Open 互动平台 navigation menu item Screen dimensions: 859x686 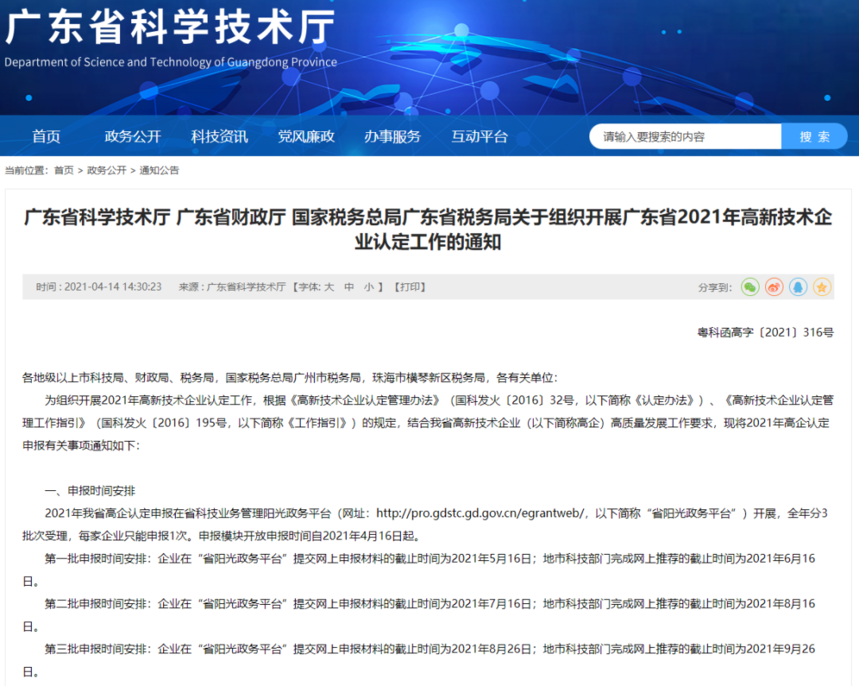479,136
